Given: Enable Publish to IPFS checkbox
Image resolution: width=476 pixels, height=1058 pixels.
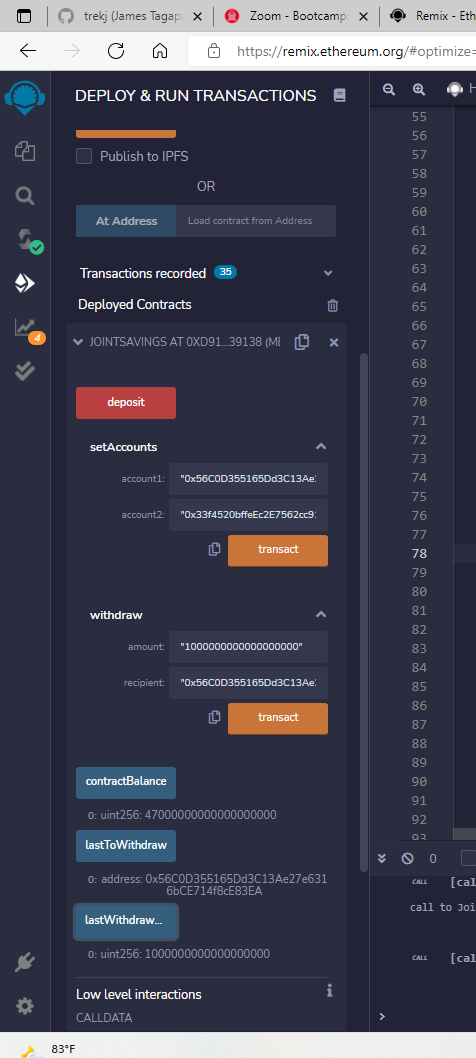Looking at the screenshot, I should [84, 157].
